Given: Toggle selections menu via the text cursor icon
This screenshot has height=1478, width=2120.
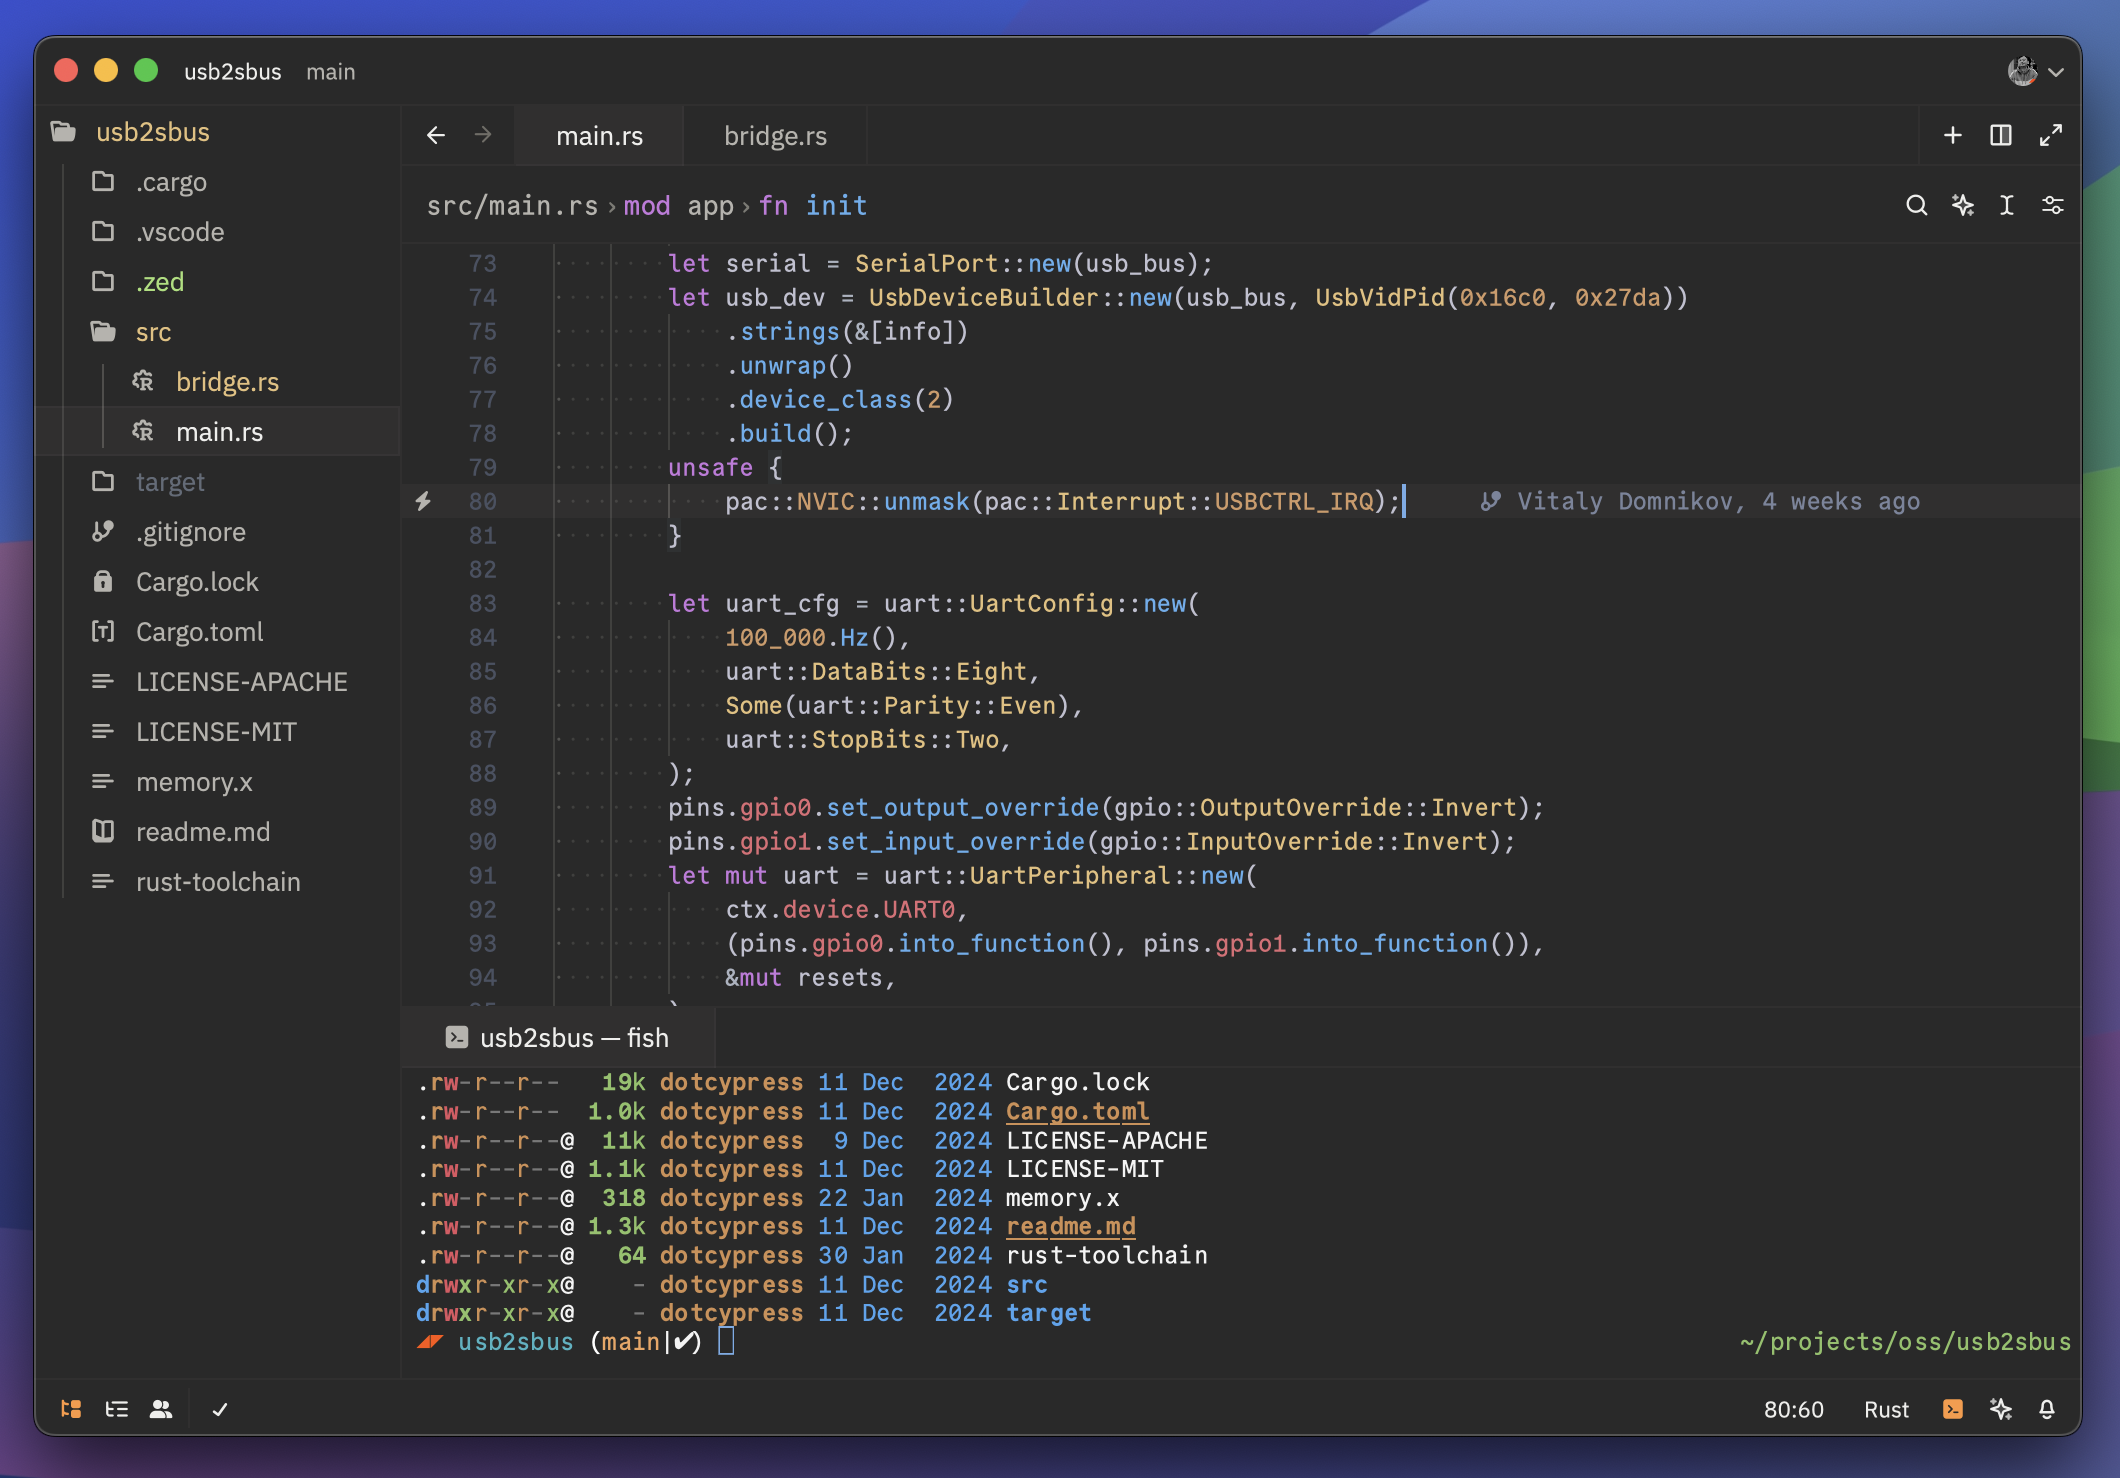Looking at the screenshot, I should pyautogui.click(x=2006, y=205).
